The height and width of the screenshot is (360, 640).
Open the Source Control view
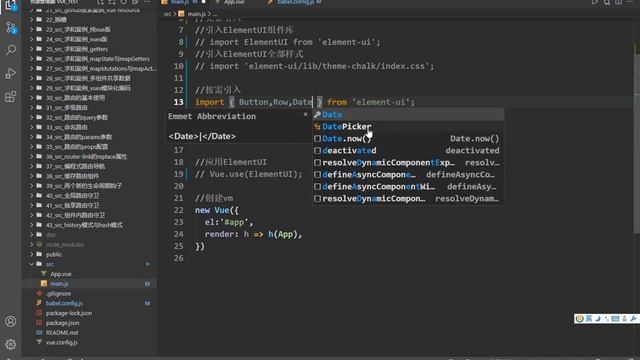(x=11, y=28)
